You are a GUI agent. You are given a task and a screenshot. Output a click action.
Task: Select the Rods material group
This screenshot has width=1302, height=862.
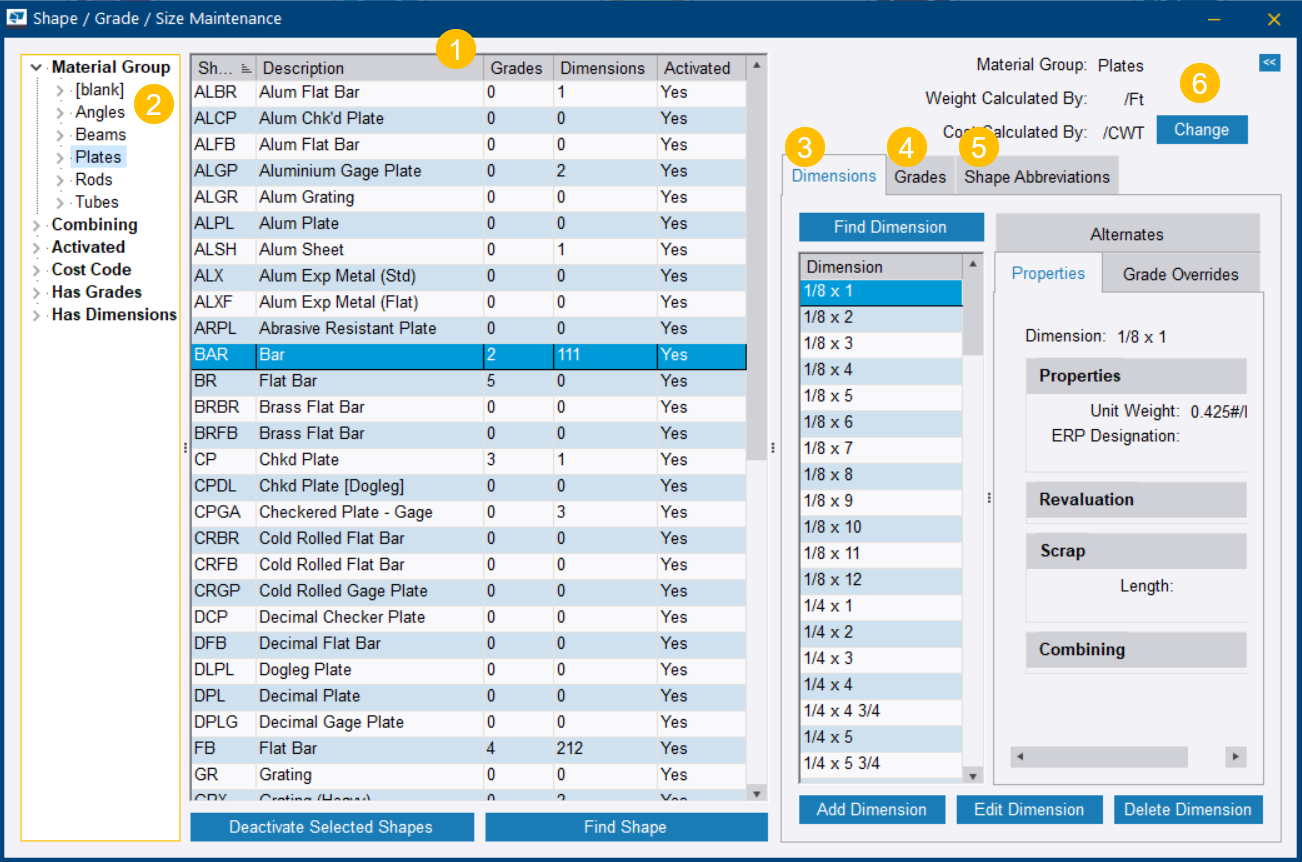(x=93, y=179)
